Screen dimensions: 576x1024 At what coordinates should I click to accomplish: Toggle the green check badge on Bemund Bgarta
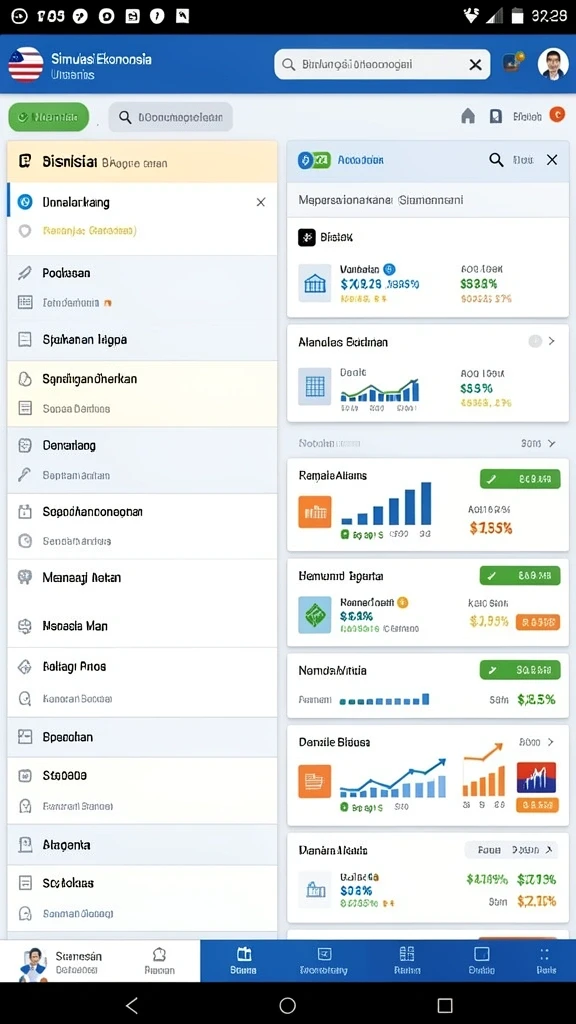[x=520, y=575]
